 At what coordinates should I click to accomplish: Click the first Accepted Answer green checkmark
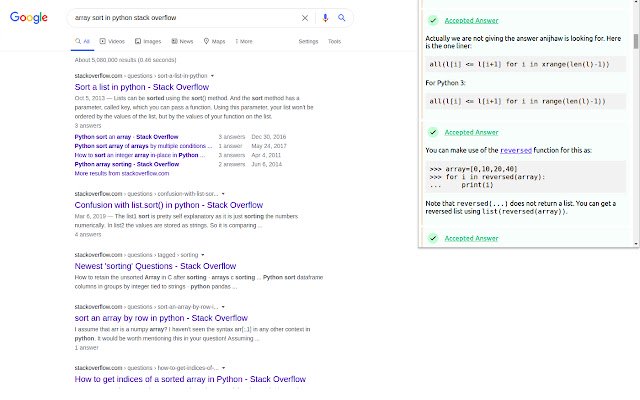click(x=433, y=20)
